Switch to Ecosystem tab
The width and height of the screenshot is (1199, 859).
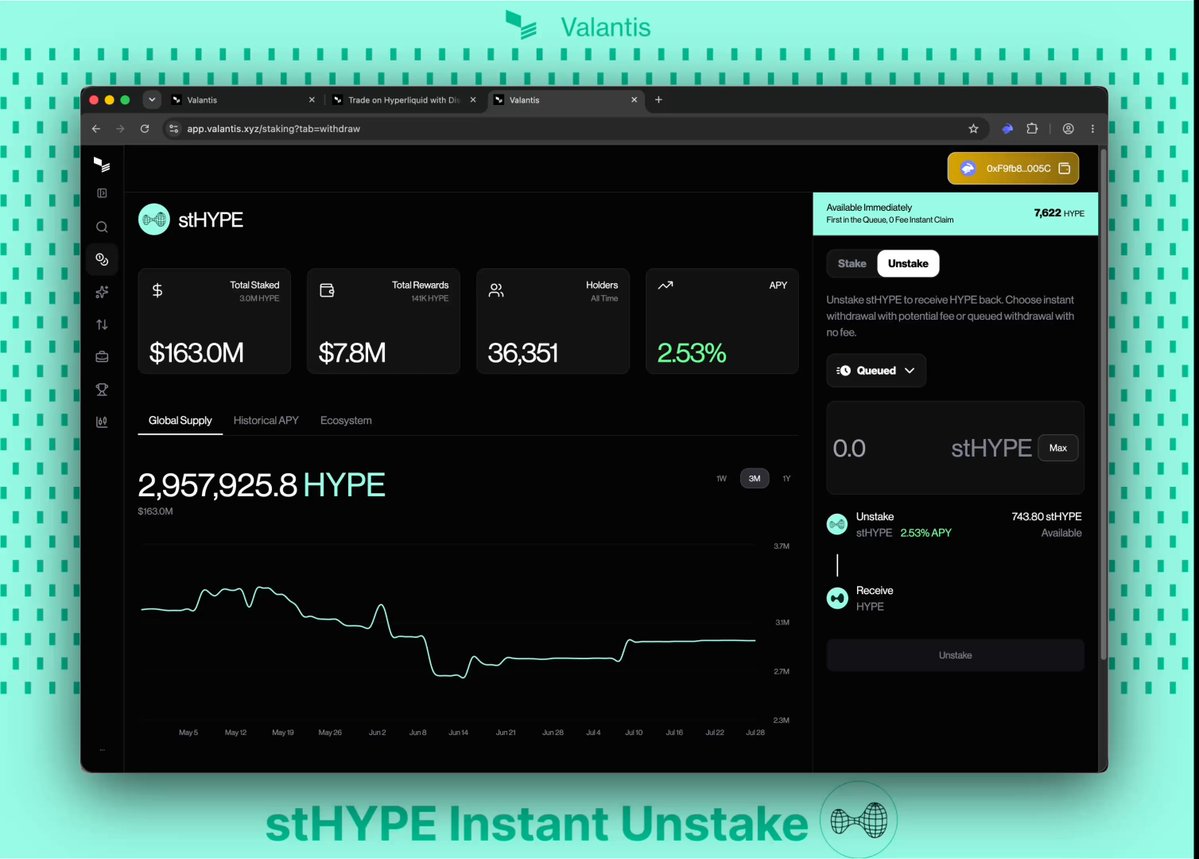346,421
